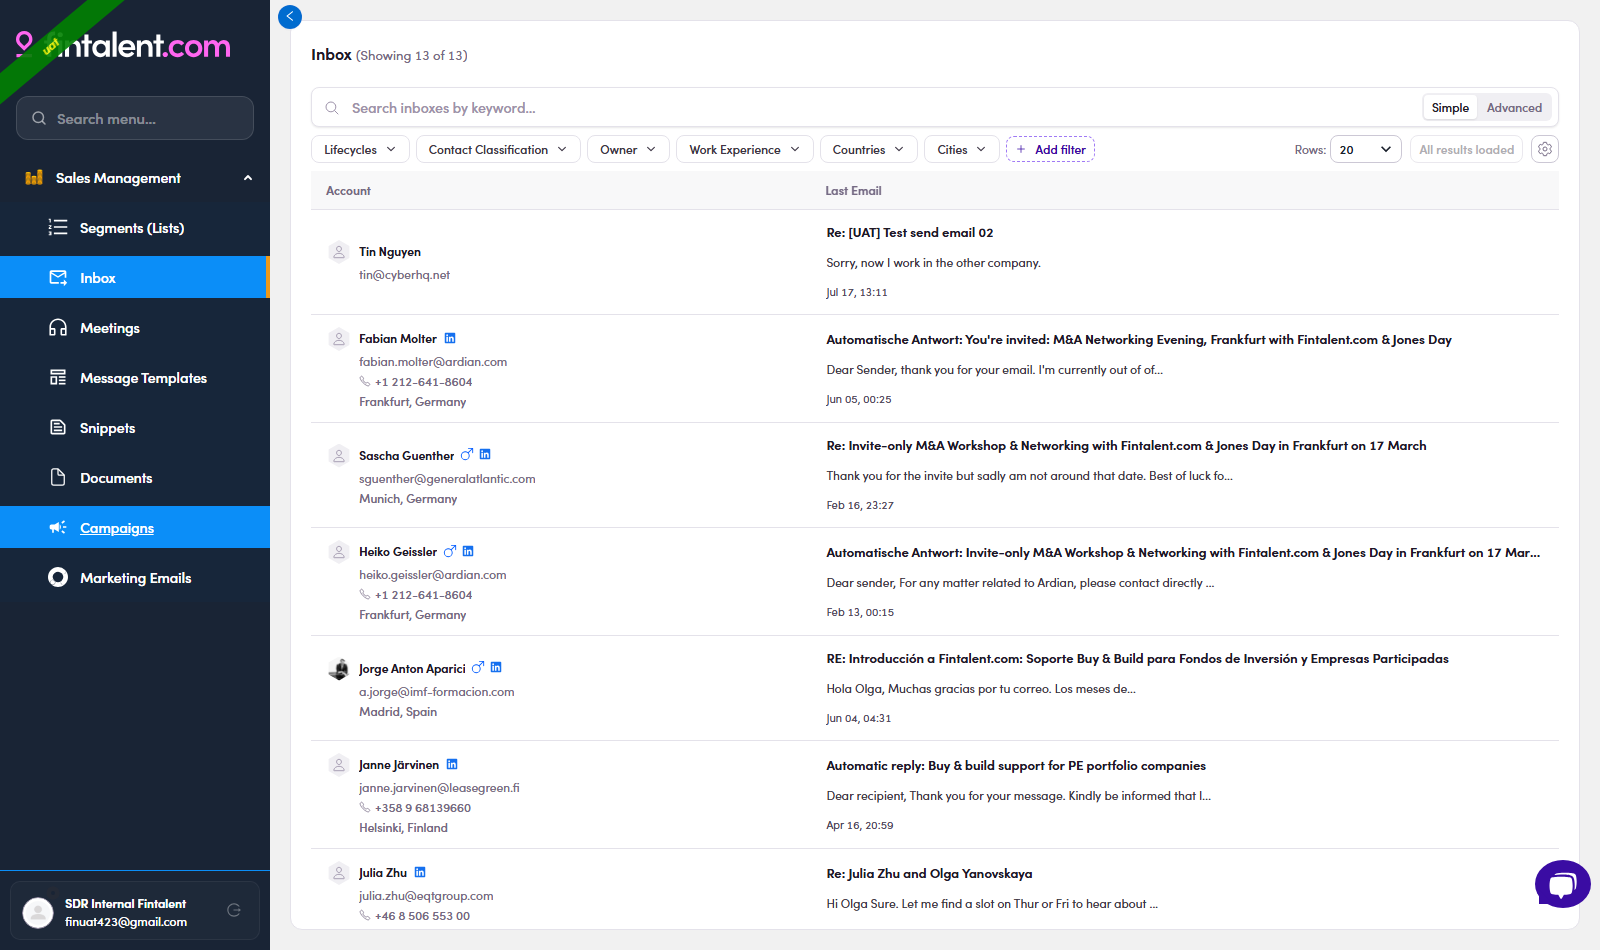Switch search mode to Simple
Screen dimensions: 1600x950
point(1450,108)
